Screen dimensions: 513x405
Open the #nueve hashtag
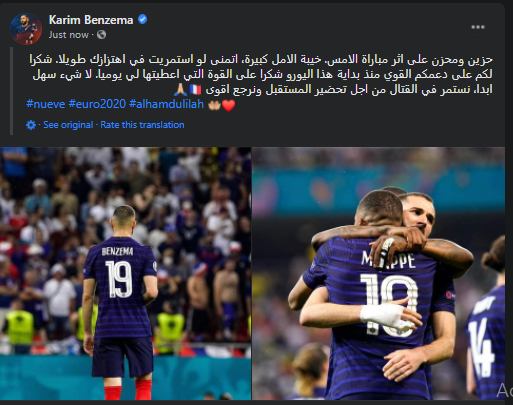[46, 104]
